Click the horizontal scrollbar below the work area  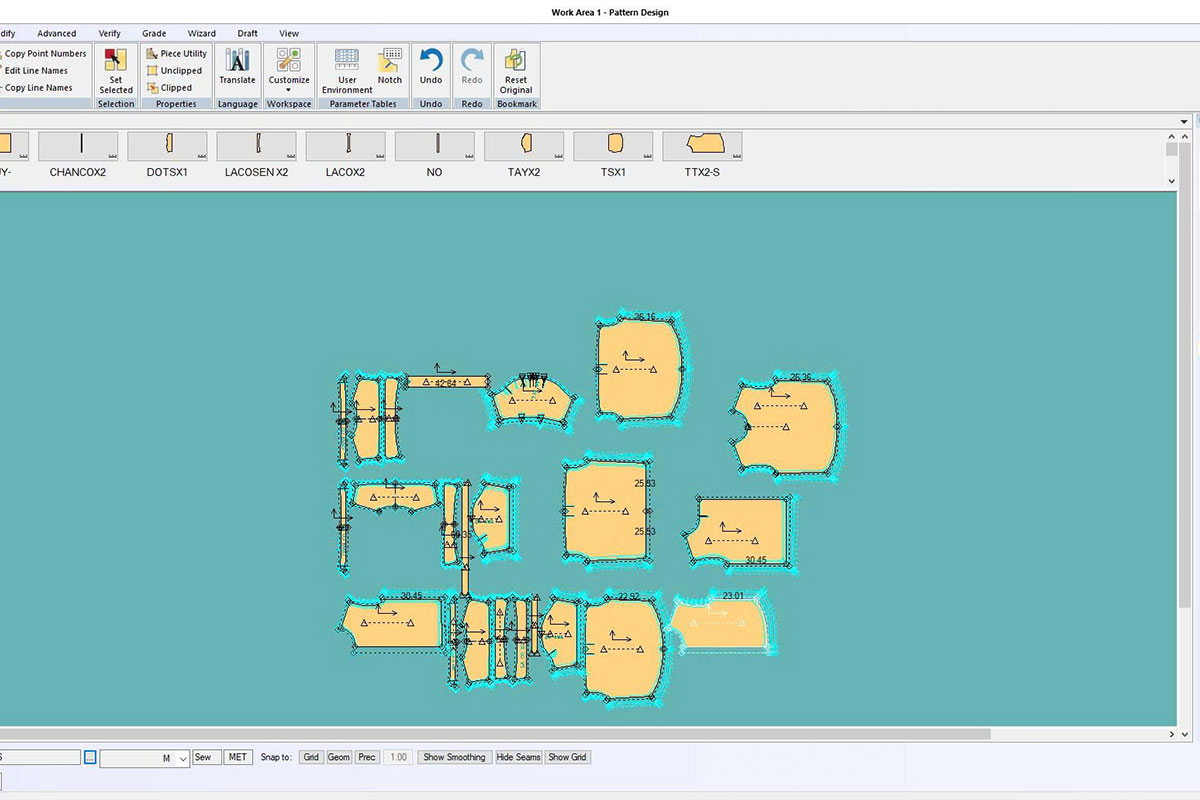[500, 734]
